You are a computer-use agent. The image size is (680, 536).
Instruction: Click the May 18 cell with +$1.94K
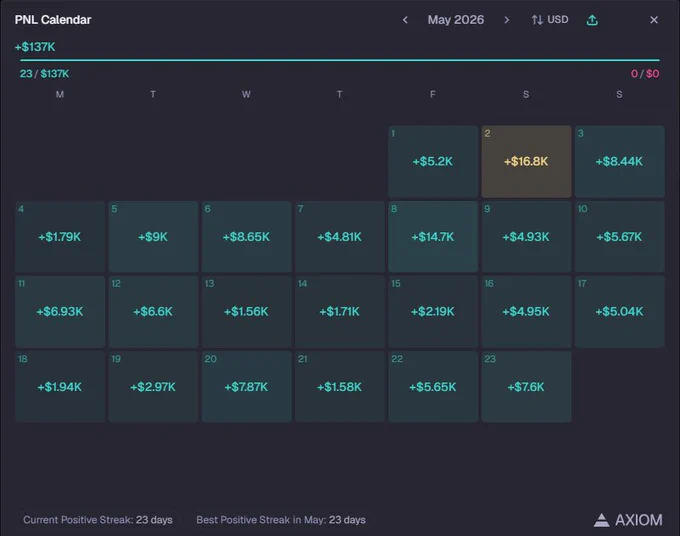point(60,387)
